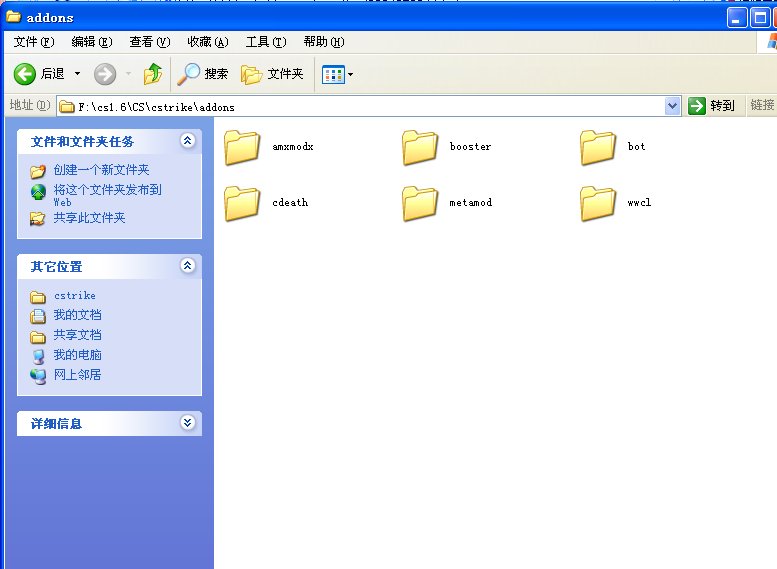Expand the 详细信息 panel
The height and width of the screenshot is (569, 777).
[x=187, y=423]
